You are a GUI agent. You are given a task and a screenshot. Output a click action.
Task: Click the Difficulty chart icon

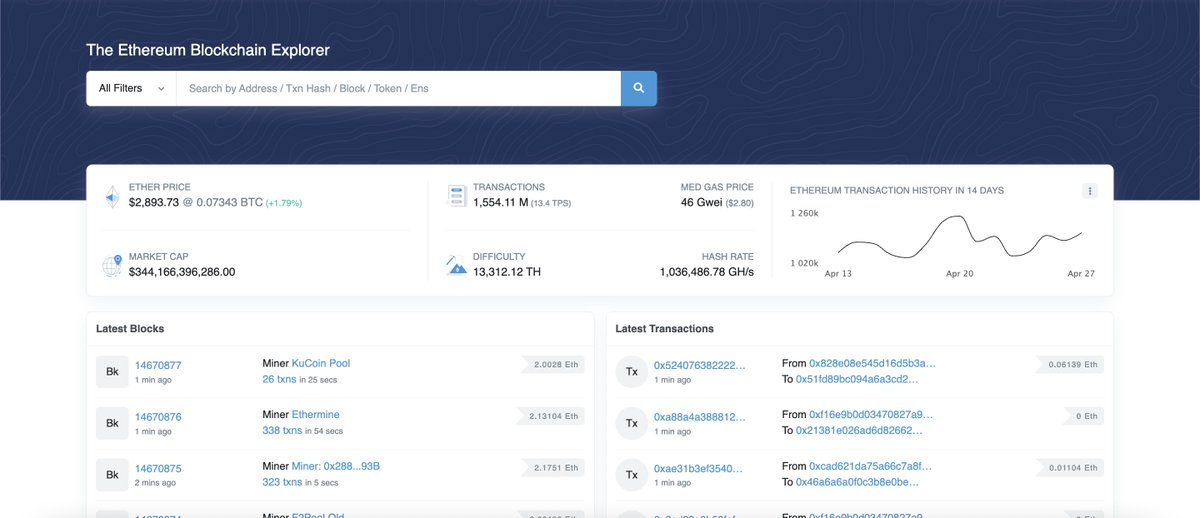coord(457,265)
